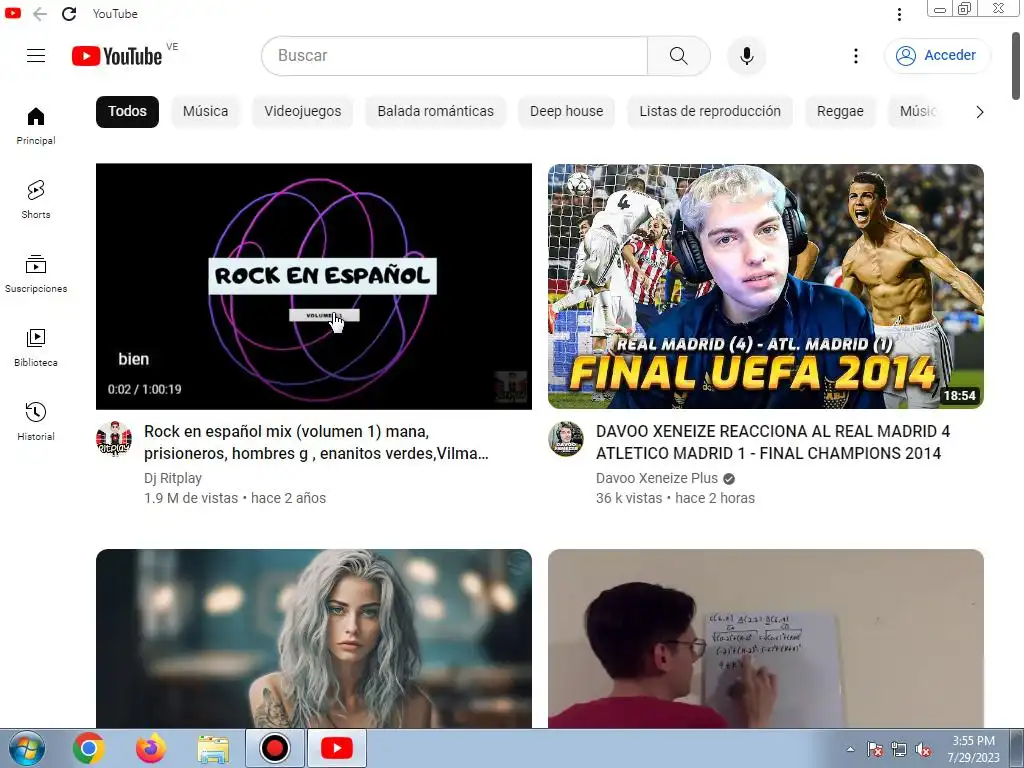Open the whiteboard math video thumbnail
This screenshot has height=768, width=1024.
click(x=765, y=639)
